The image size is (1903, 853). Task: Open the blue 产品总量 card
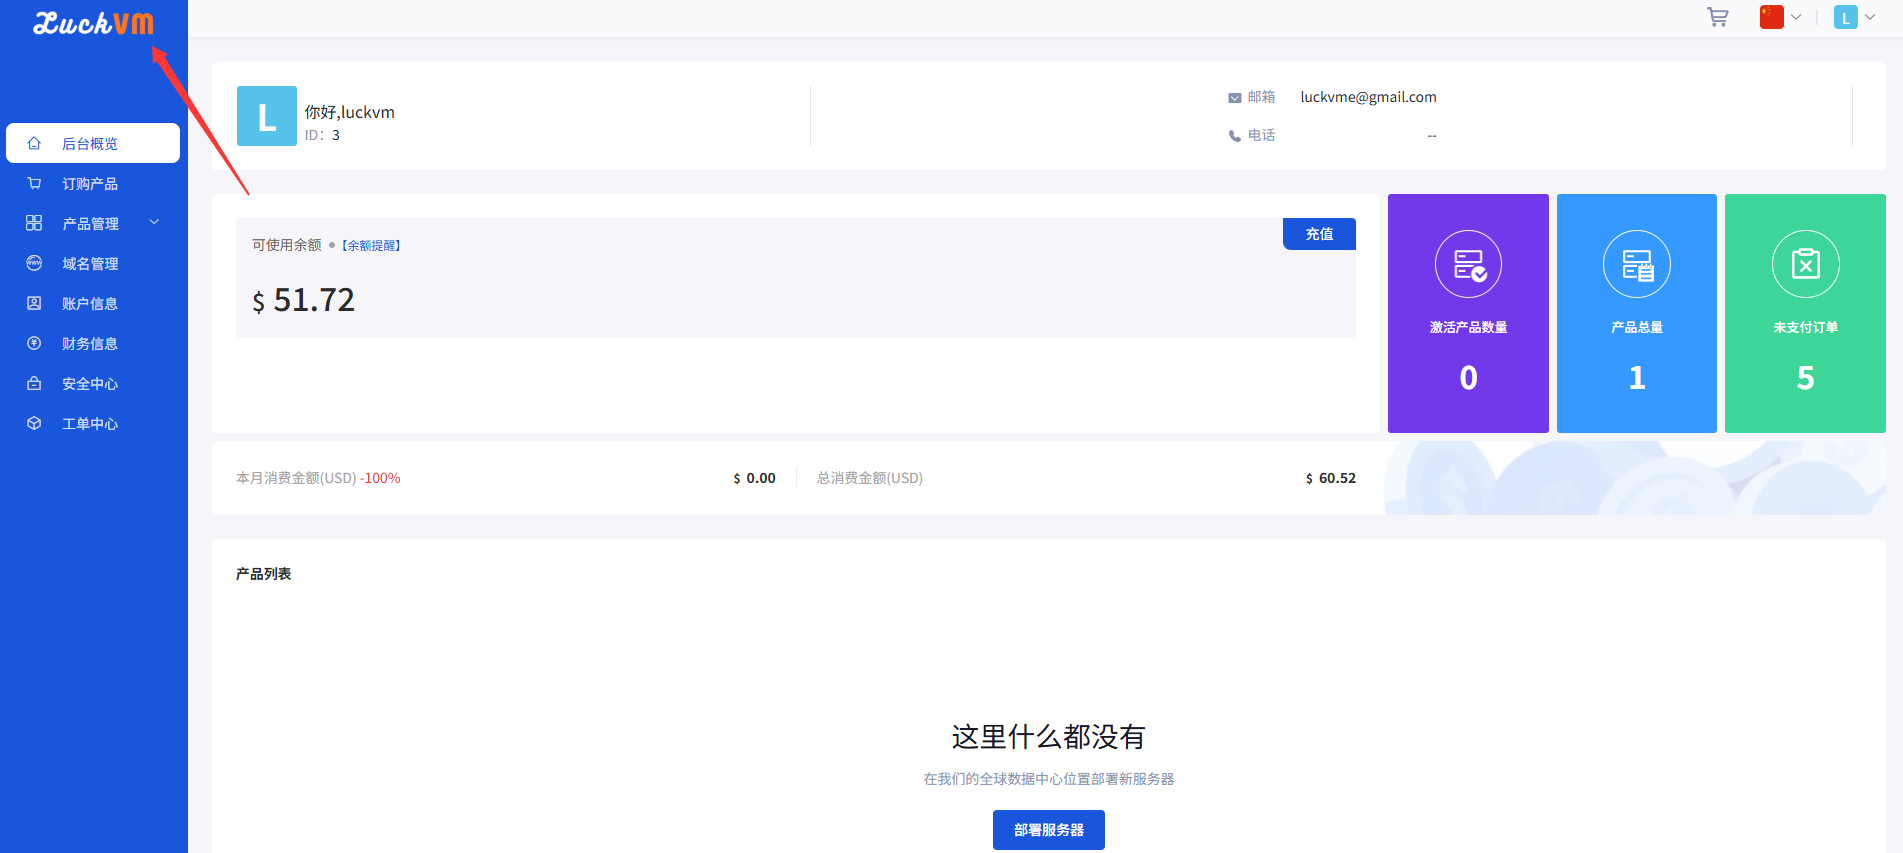coord(1637,313)
